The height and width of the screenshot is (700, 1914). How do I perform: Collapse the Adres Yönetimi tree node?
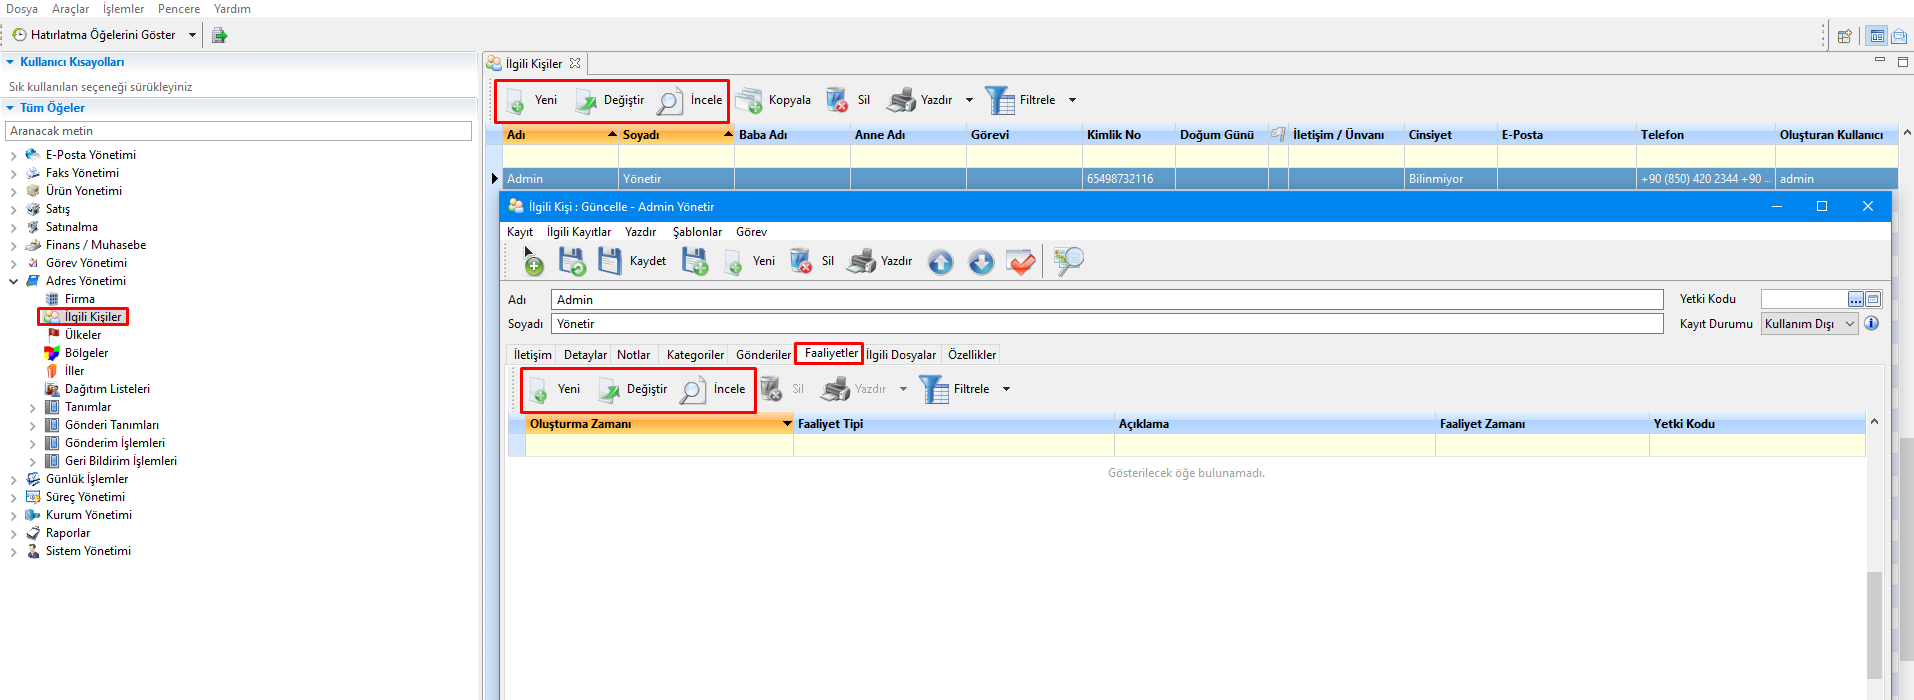pos(13,281)
